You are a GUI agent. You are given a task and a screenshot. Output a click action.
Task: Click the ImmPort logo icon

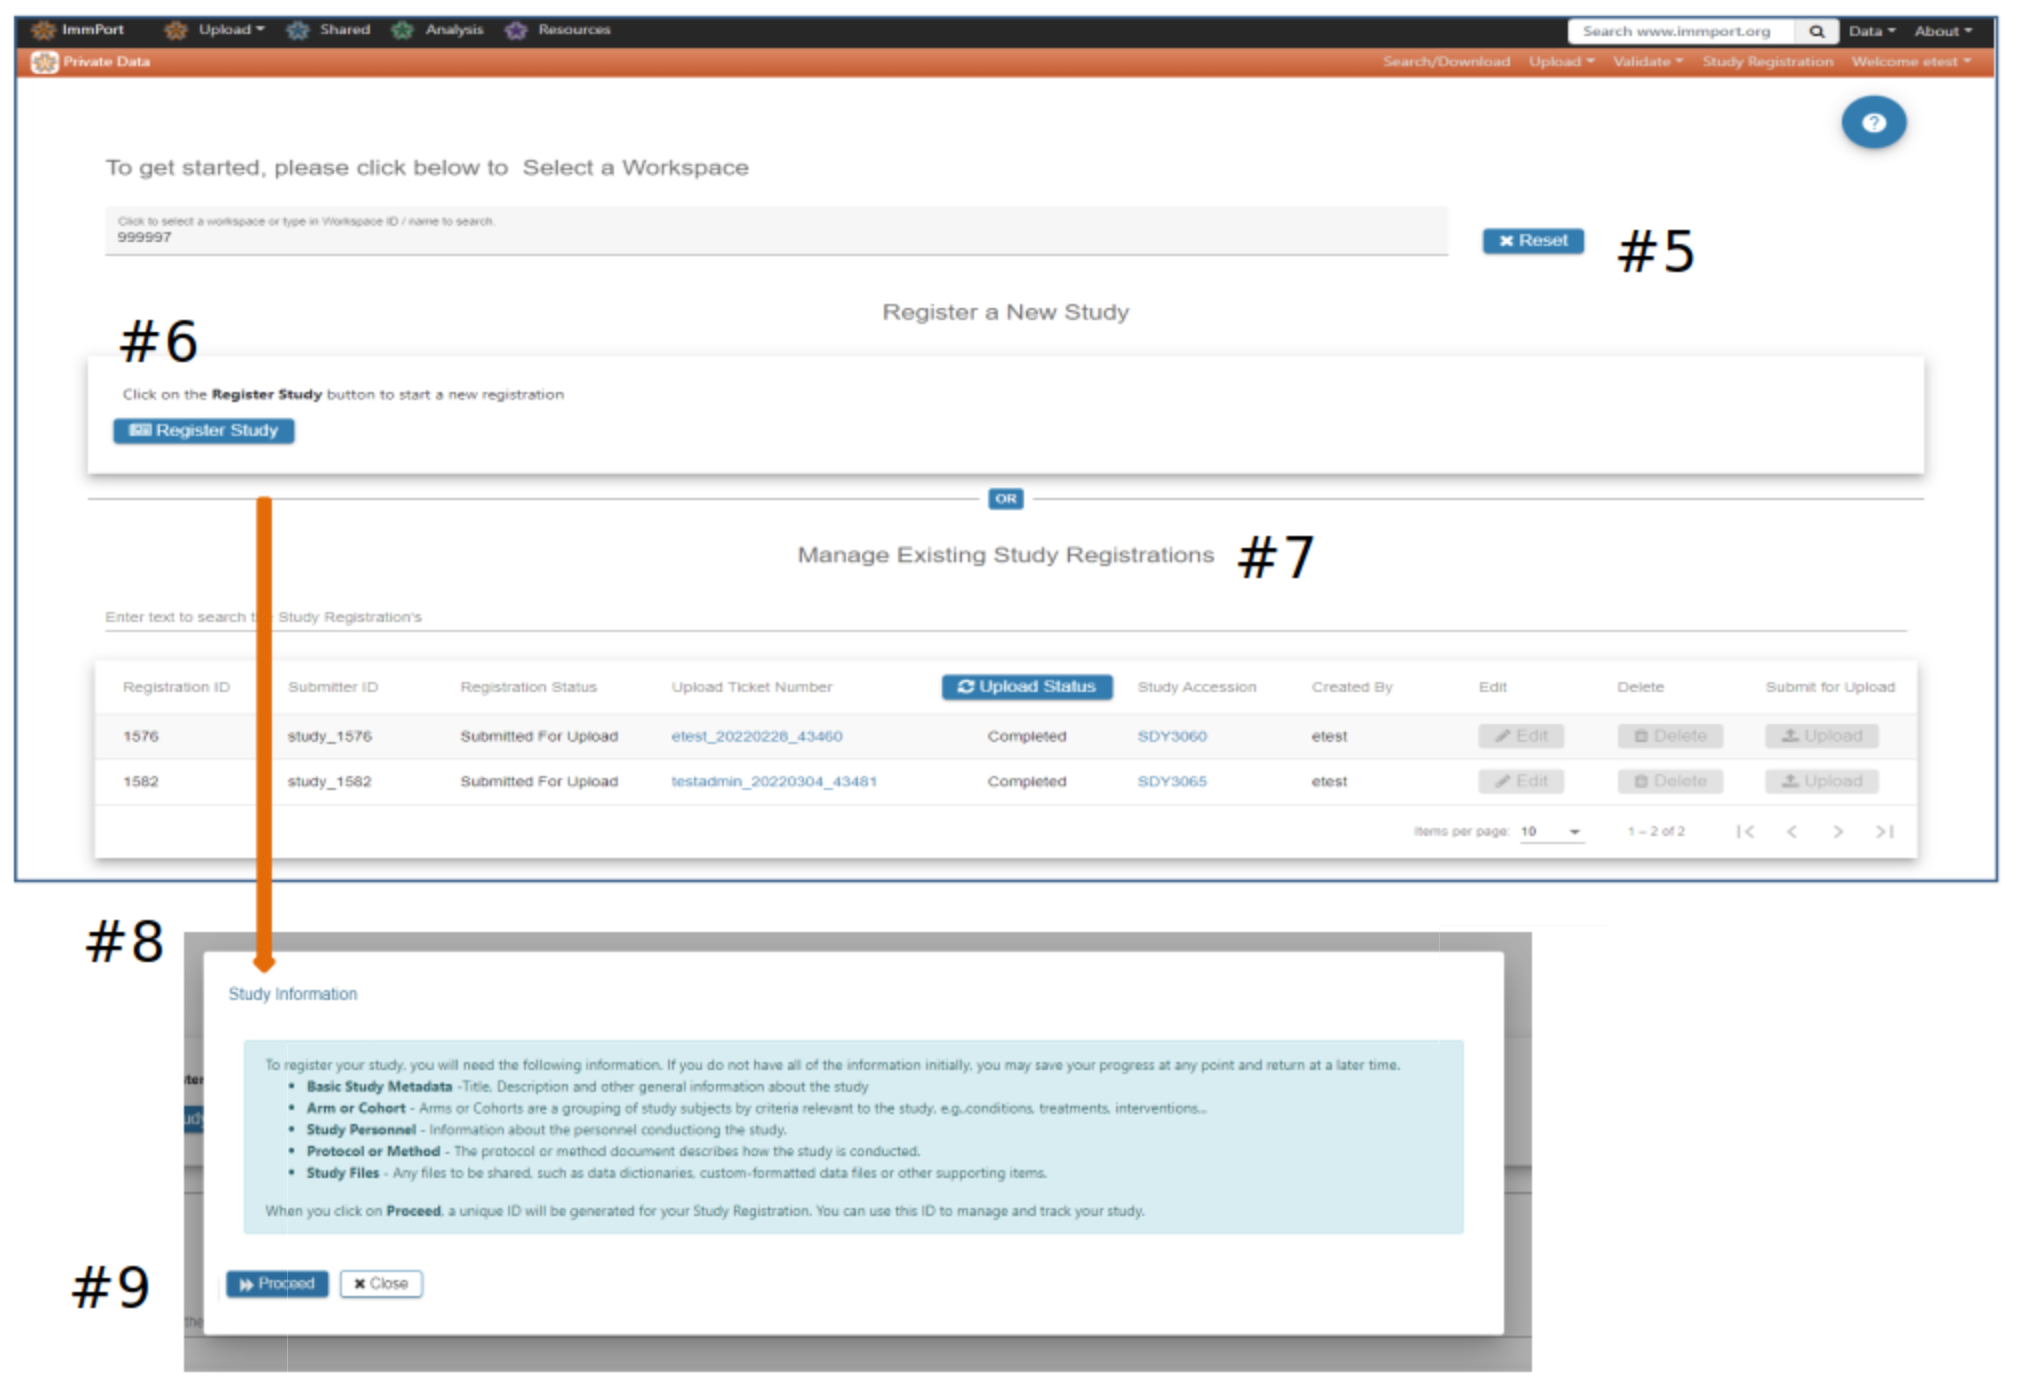tap(44, 30)
